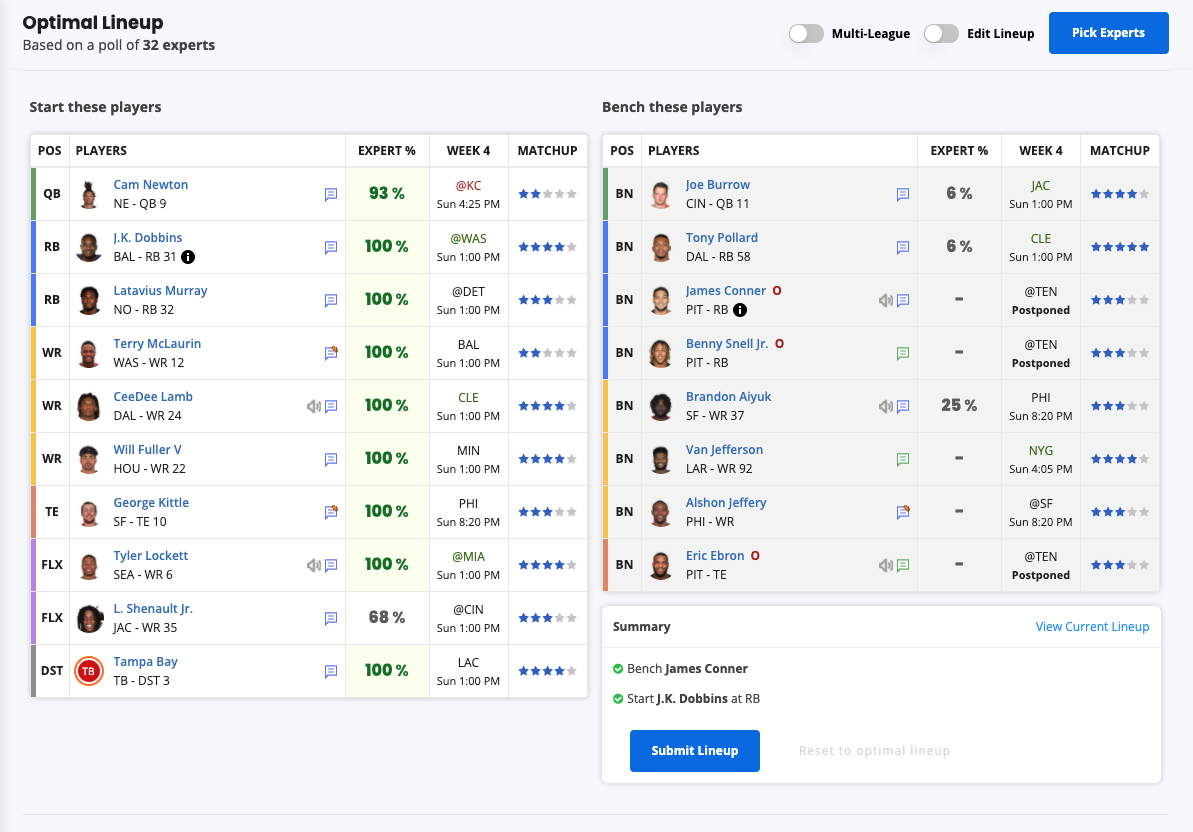Viewport: 1193px width, 832px height.
Task: Click the 93 % expert value for Cam Newton
Action: 387,194
